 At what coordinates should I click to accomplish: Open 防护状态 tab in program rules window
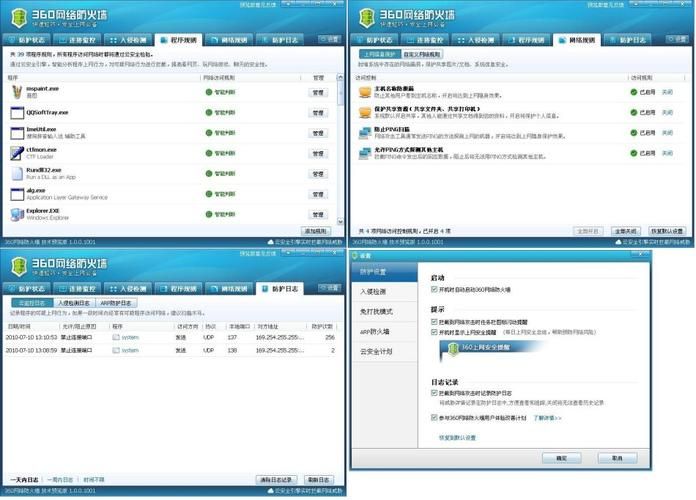coord(27,40)
